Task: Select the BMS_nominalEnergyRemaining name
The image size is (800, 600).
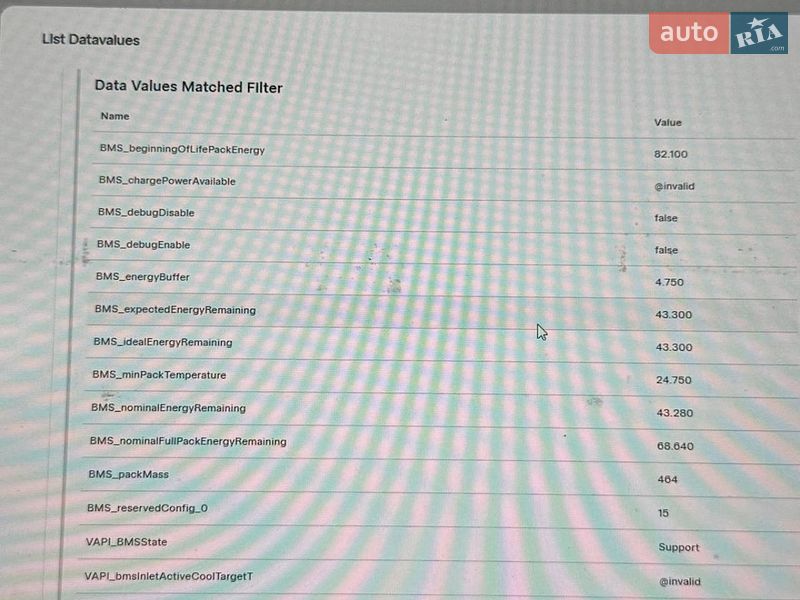Action: 168,408
